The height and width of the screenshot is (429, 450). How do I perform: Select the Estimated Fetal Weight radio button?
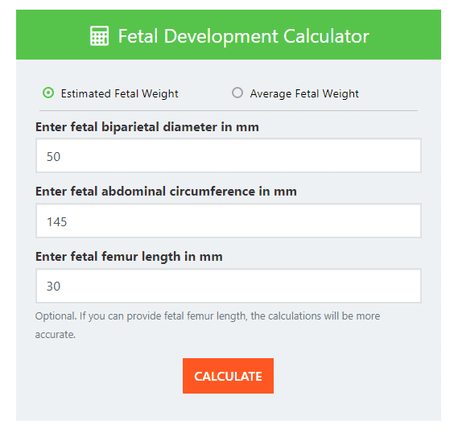point(48,93)
